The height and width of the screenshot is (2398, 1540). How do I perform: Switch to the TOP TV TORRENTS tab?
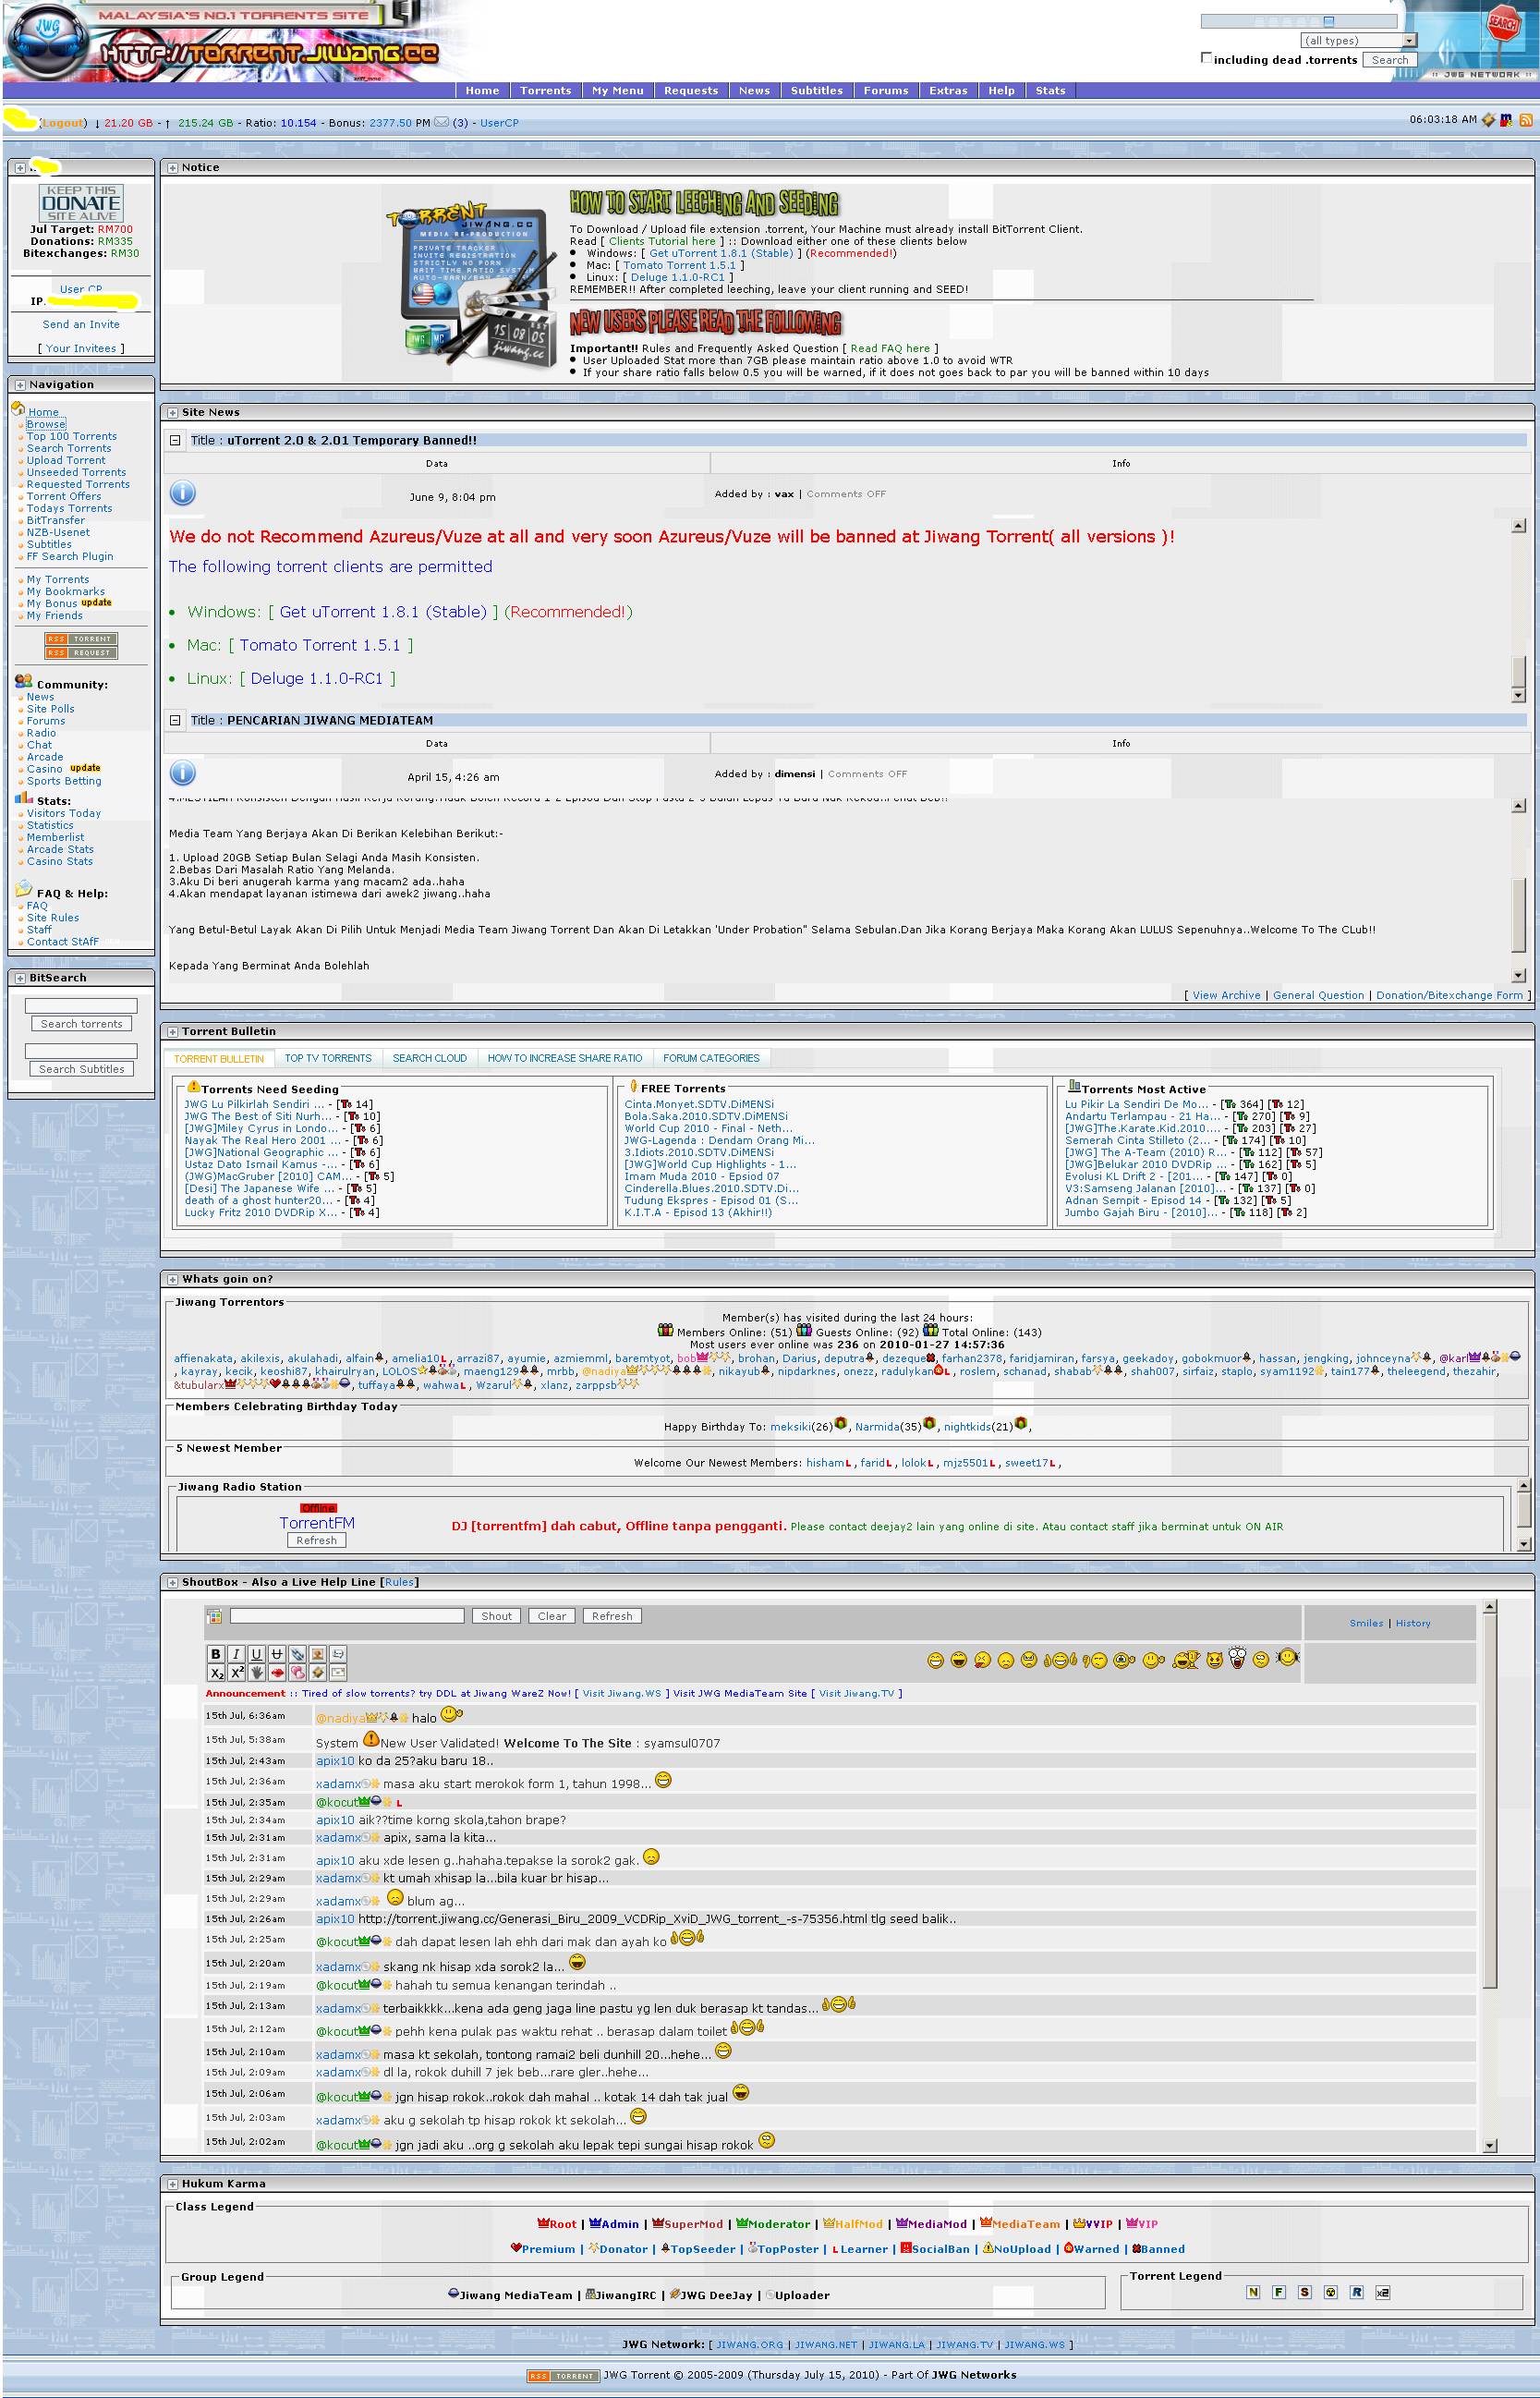pos(328,1058)
